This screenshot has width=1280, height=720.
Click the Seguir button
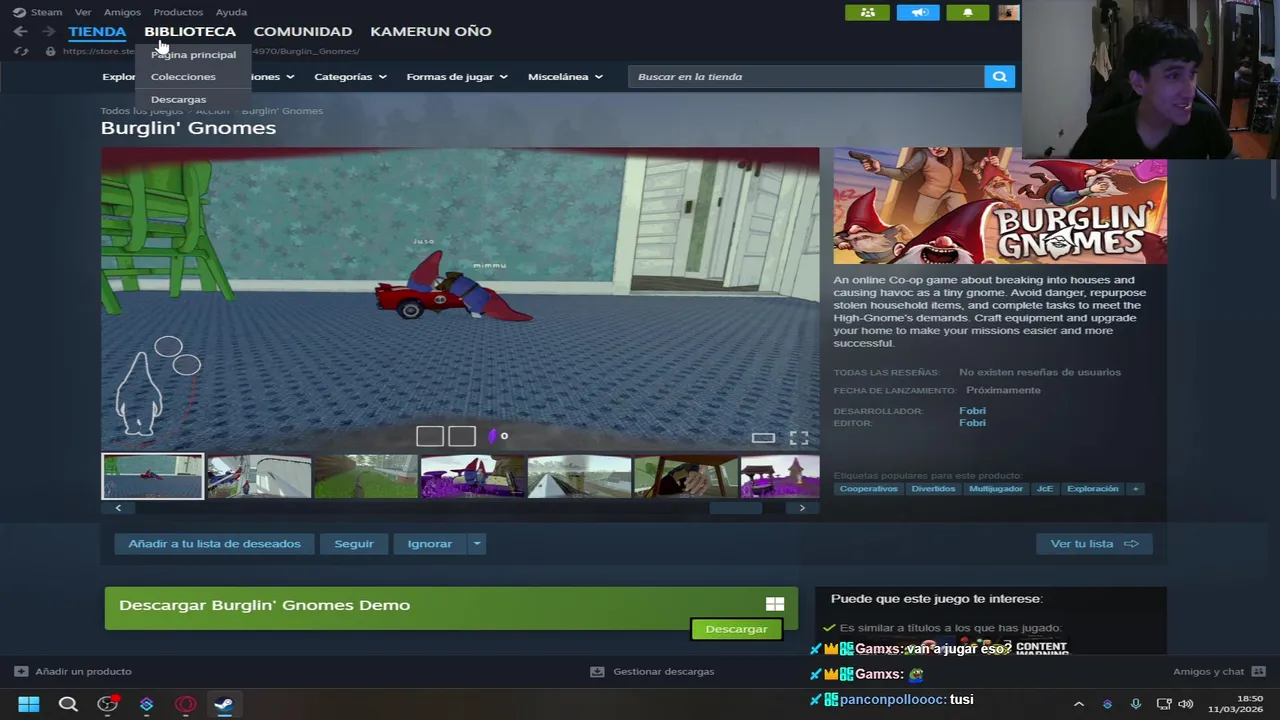[x=354, y=544]
